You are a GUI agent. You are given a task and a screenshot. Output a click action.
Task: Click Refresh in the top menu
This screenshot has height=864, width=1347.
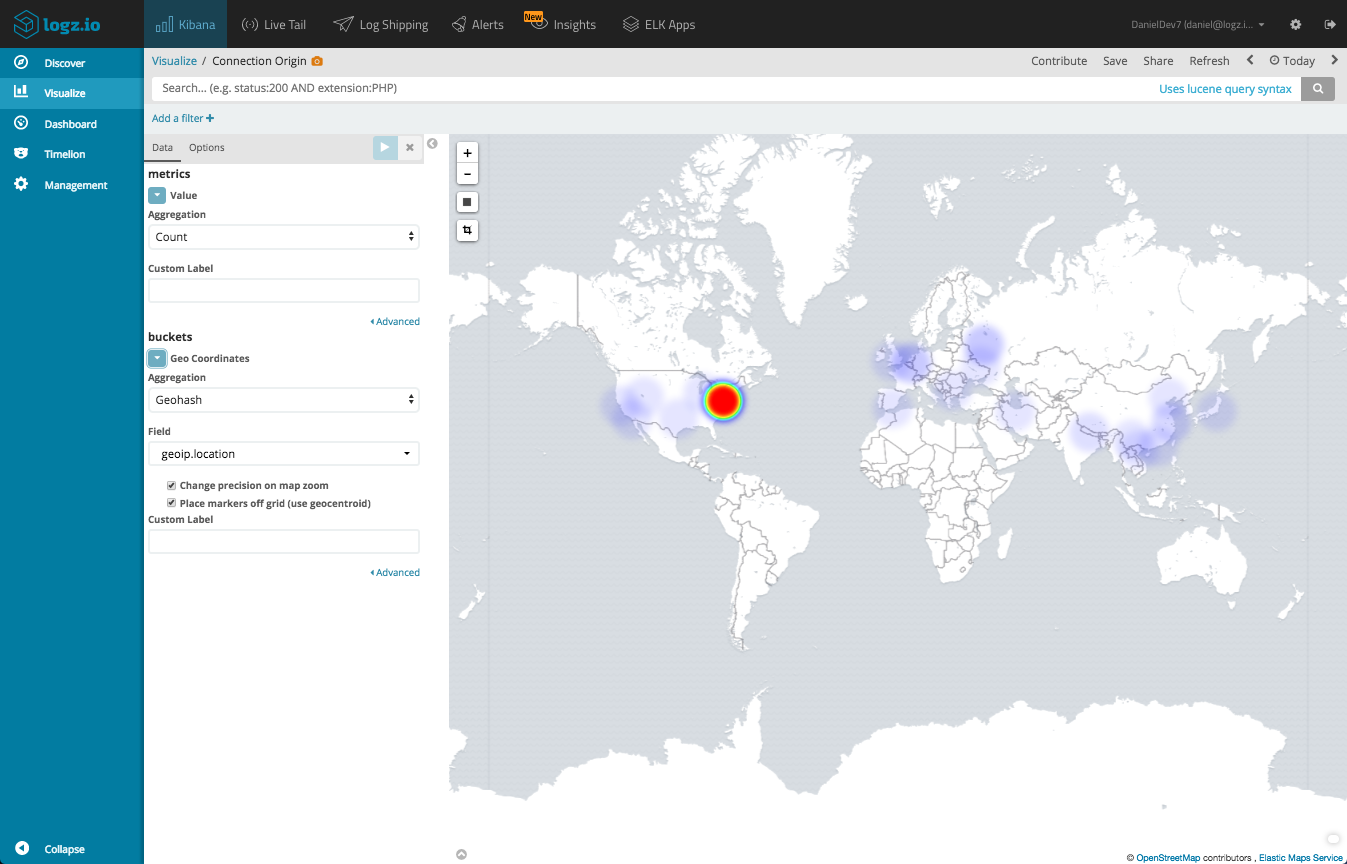[1209, 61]
